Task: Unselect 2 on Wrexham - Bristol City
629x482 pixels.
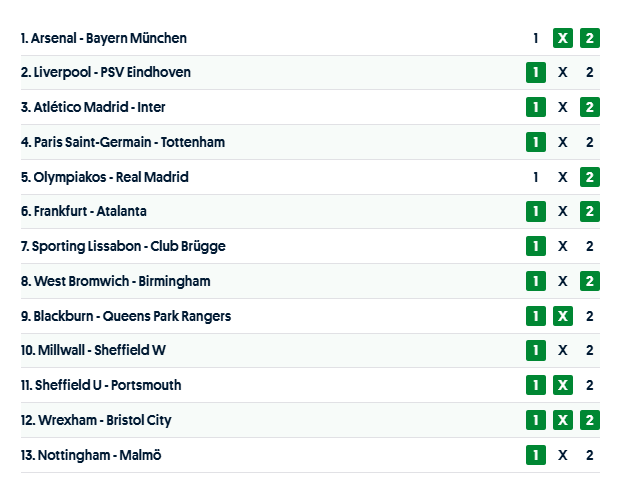Action: pyautogui.click(x=590, y=420)
